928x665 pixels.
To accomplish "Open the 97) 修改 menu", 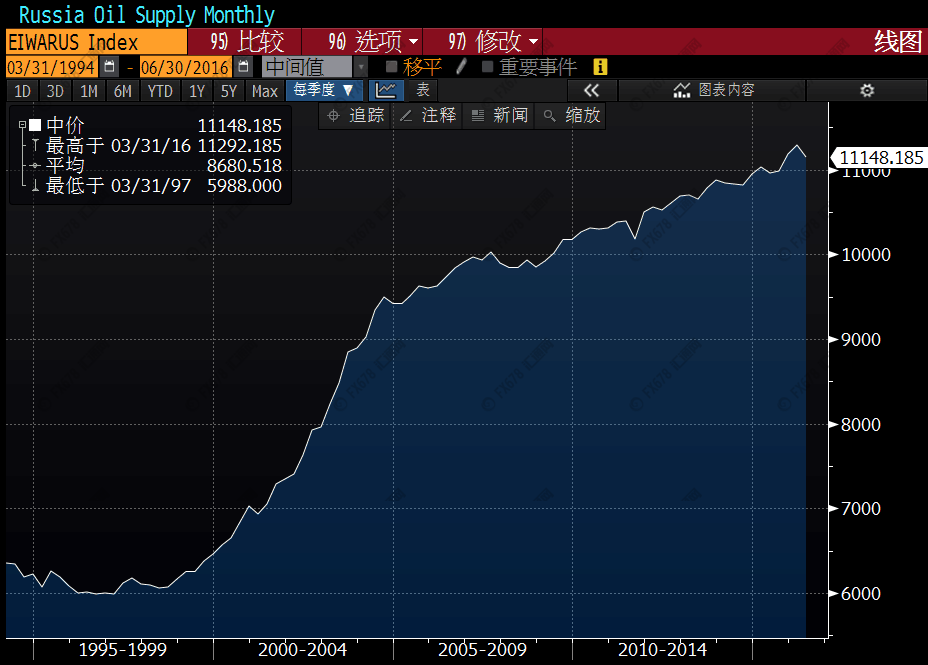I will click(x=493, y=42).
